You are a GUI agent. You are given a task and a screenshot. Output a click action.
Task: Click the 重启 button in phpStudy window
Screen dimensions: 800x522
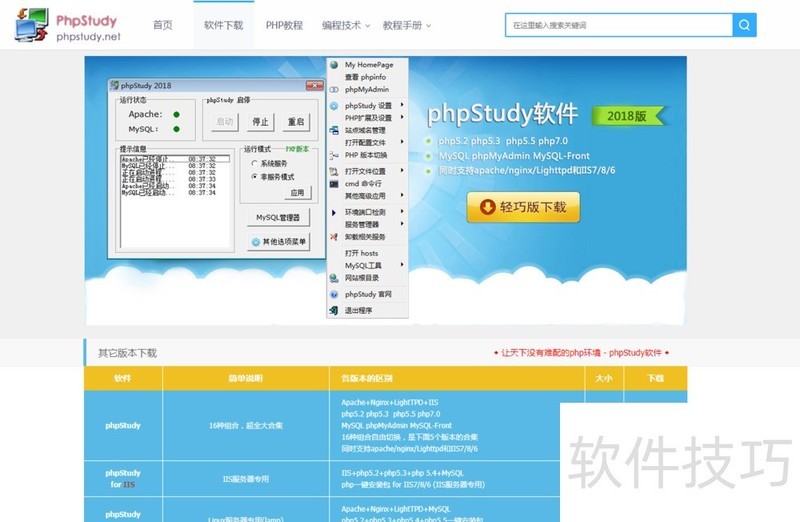[296, 122]
